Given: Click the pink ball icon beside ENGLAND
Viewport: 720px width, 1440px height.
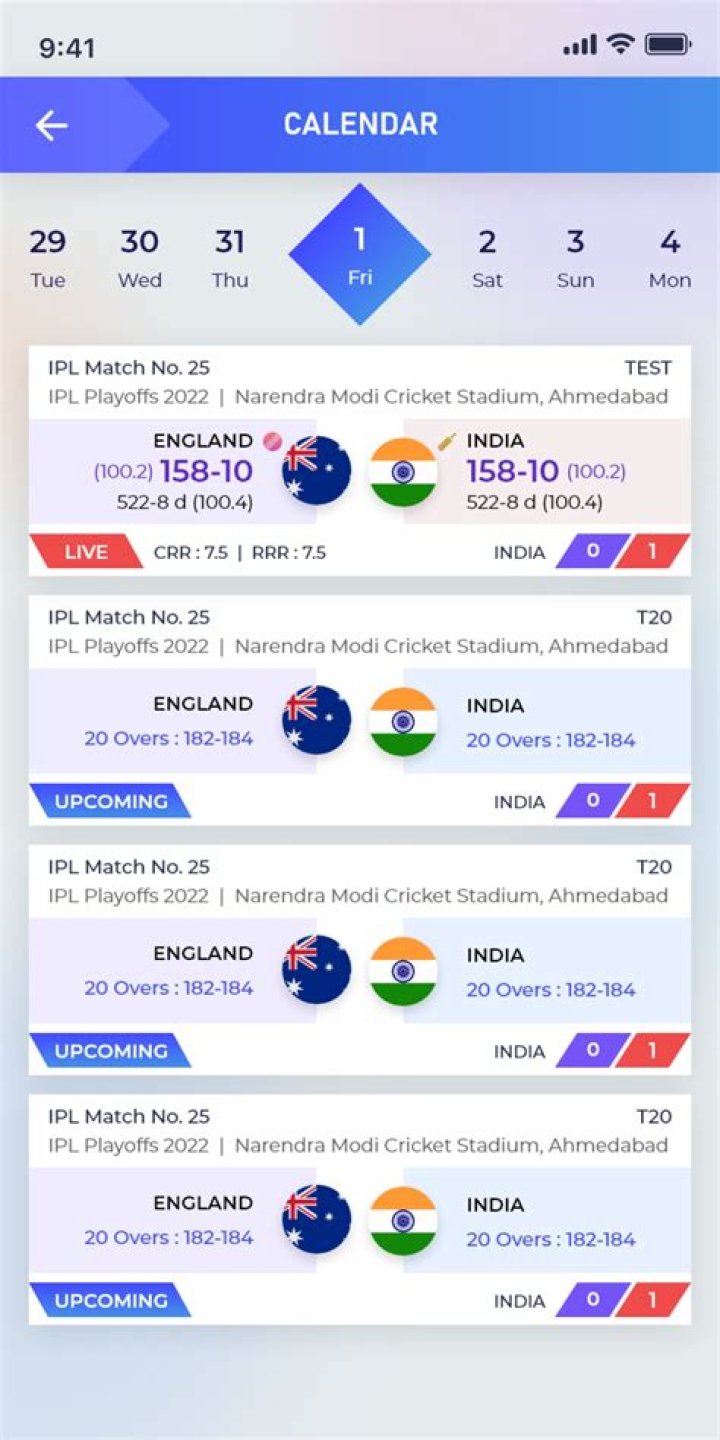Looking at the screenshot, I should (272, 441).
